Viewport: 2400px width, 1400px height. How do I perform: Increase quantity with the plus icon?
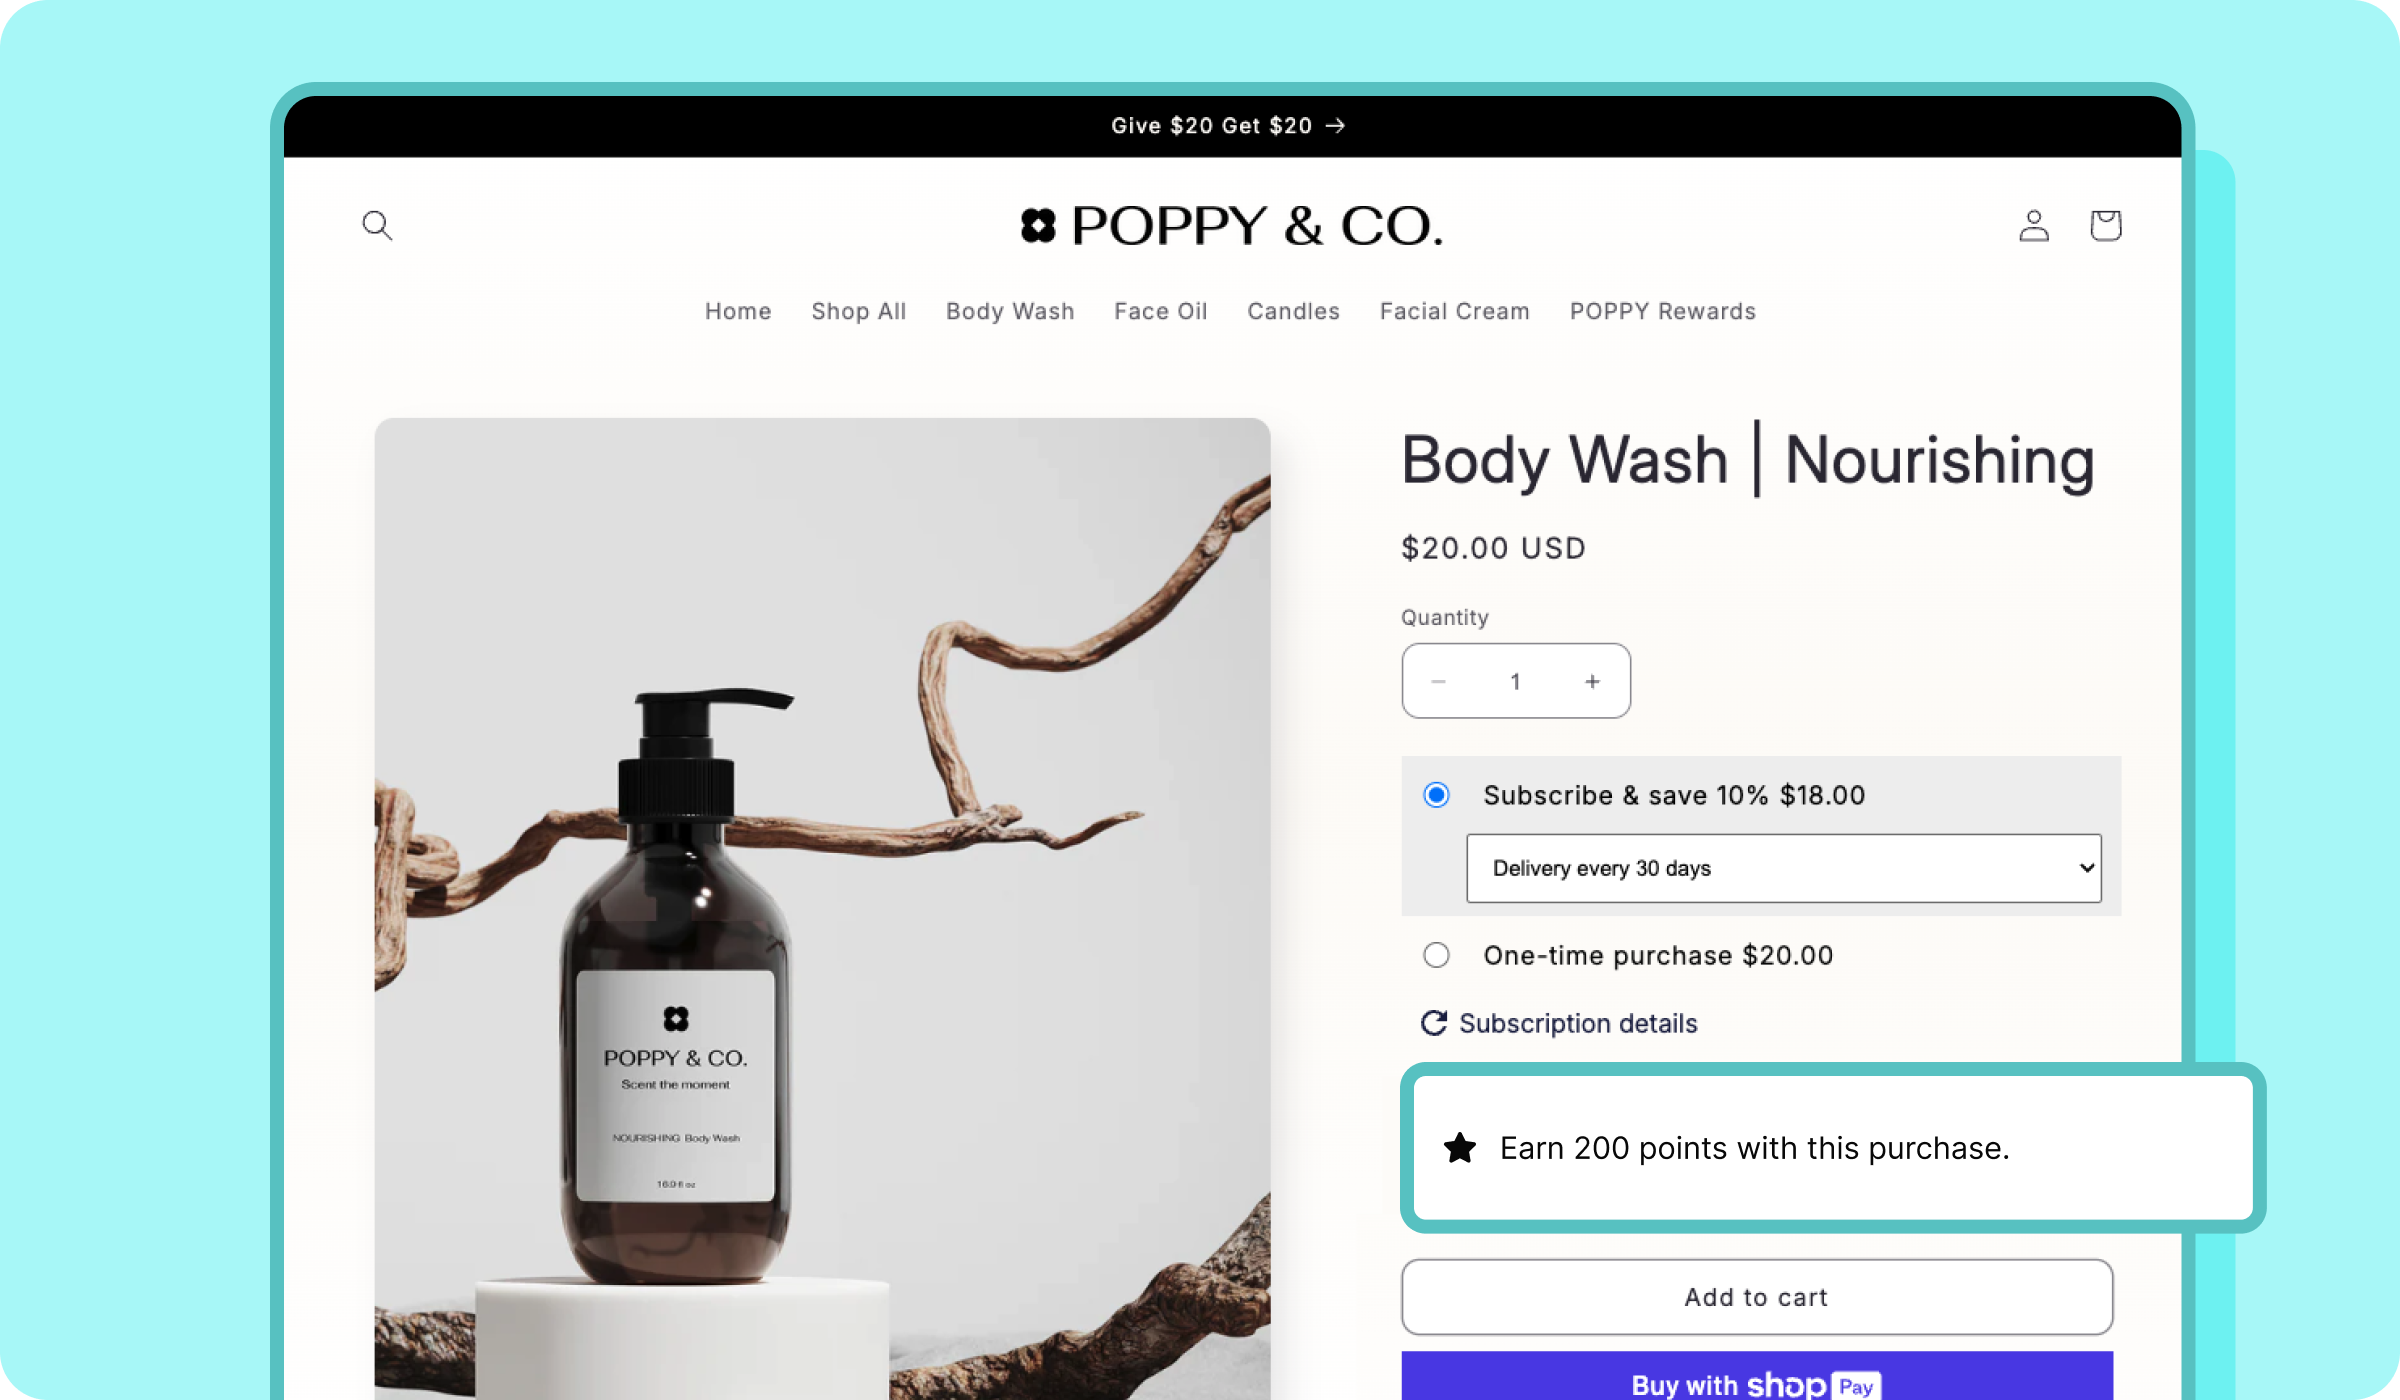pyautogui.click(x=1592, y=681)
